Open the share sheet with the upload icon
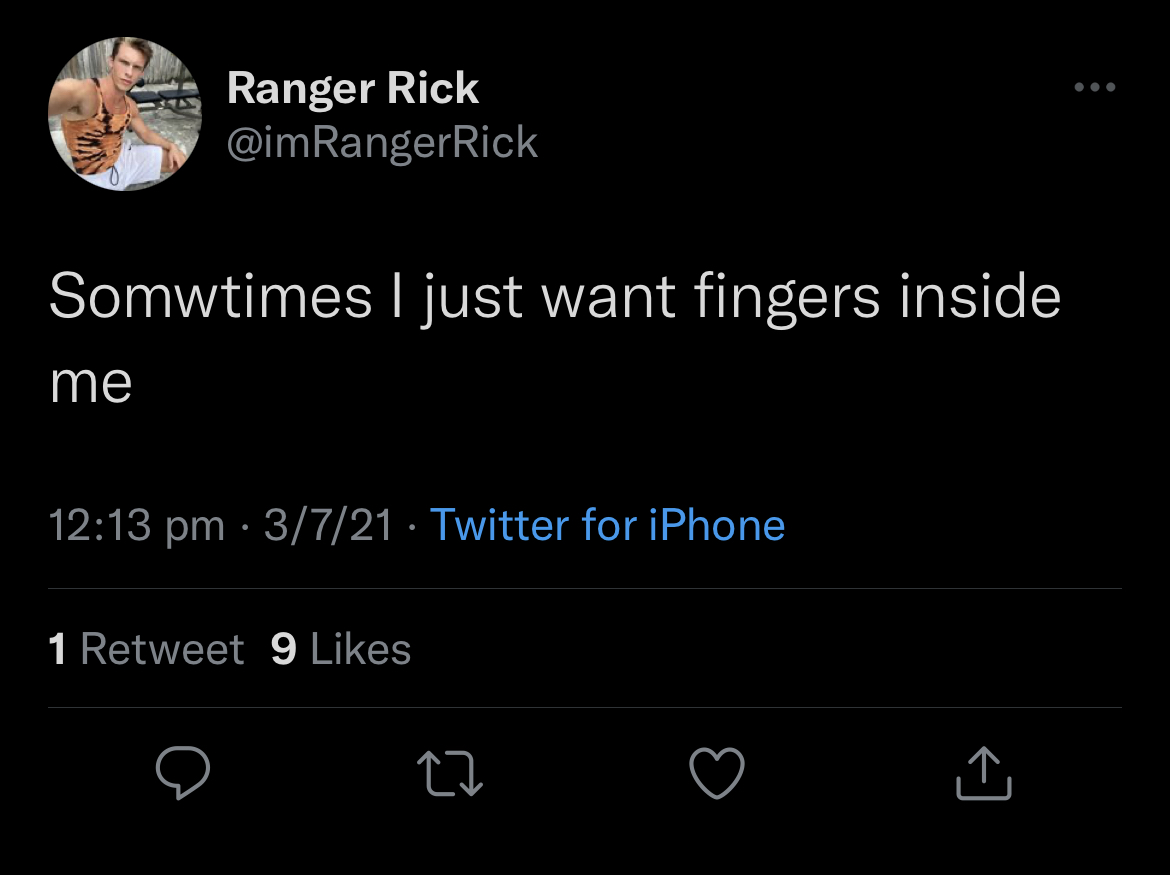 pyautogui.click(x=984, y=775)
